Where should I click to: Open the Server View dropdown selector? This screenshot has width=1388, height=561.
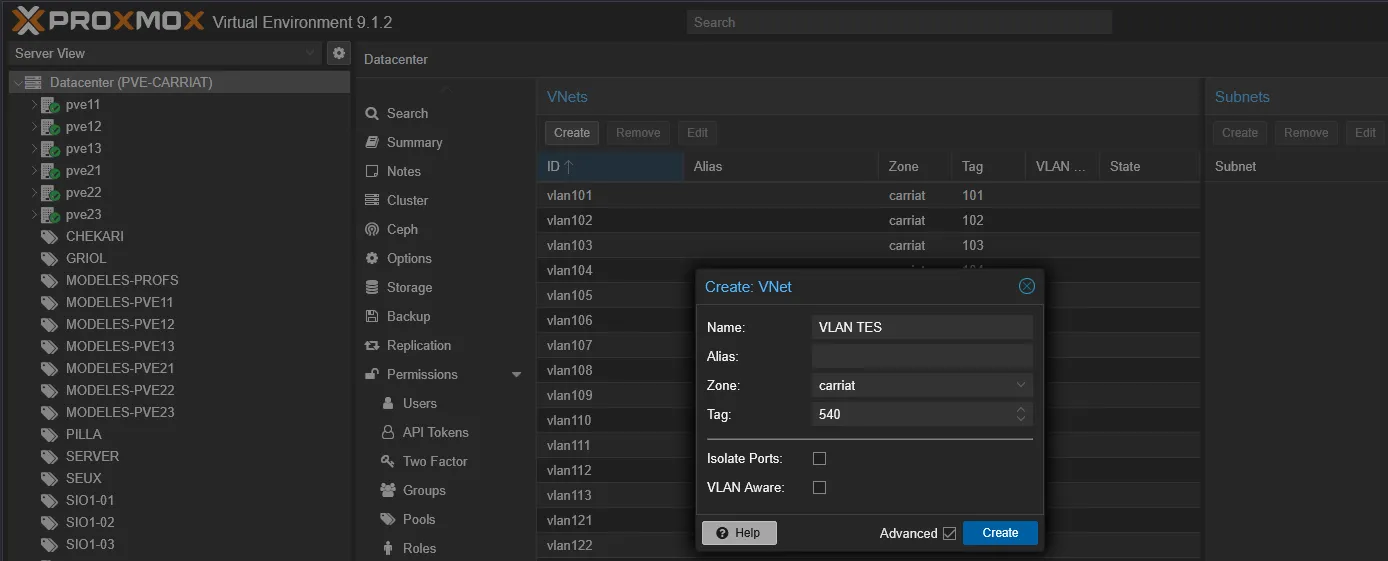click(x=166, y=53)
